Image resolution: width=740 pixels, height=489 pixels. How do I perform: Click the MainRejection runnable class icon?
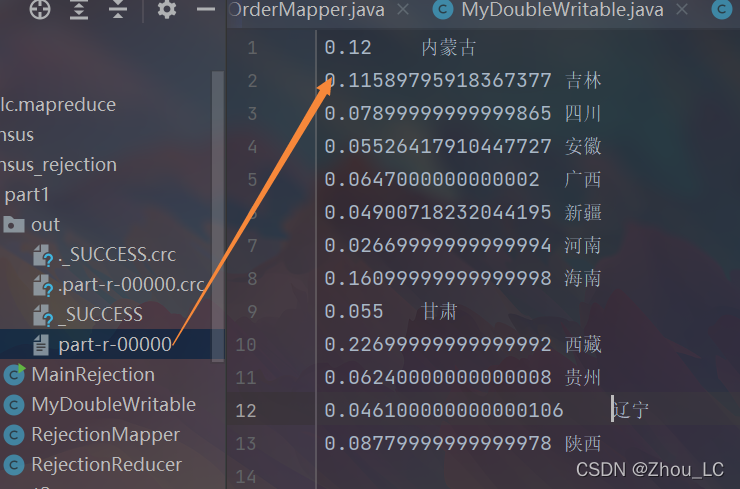coord(14,375)
